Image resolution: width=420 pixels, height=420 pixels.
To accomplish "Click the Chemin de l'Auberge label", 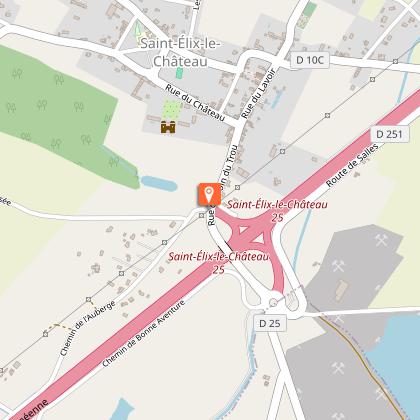I will coord(88,328).
